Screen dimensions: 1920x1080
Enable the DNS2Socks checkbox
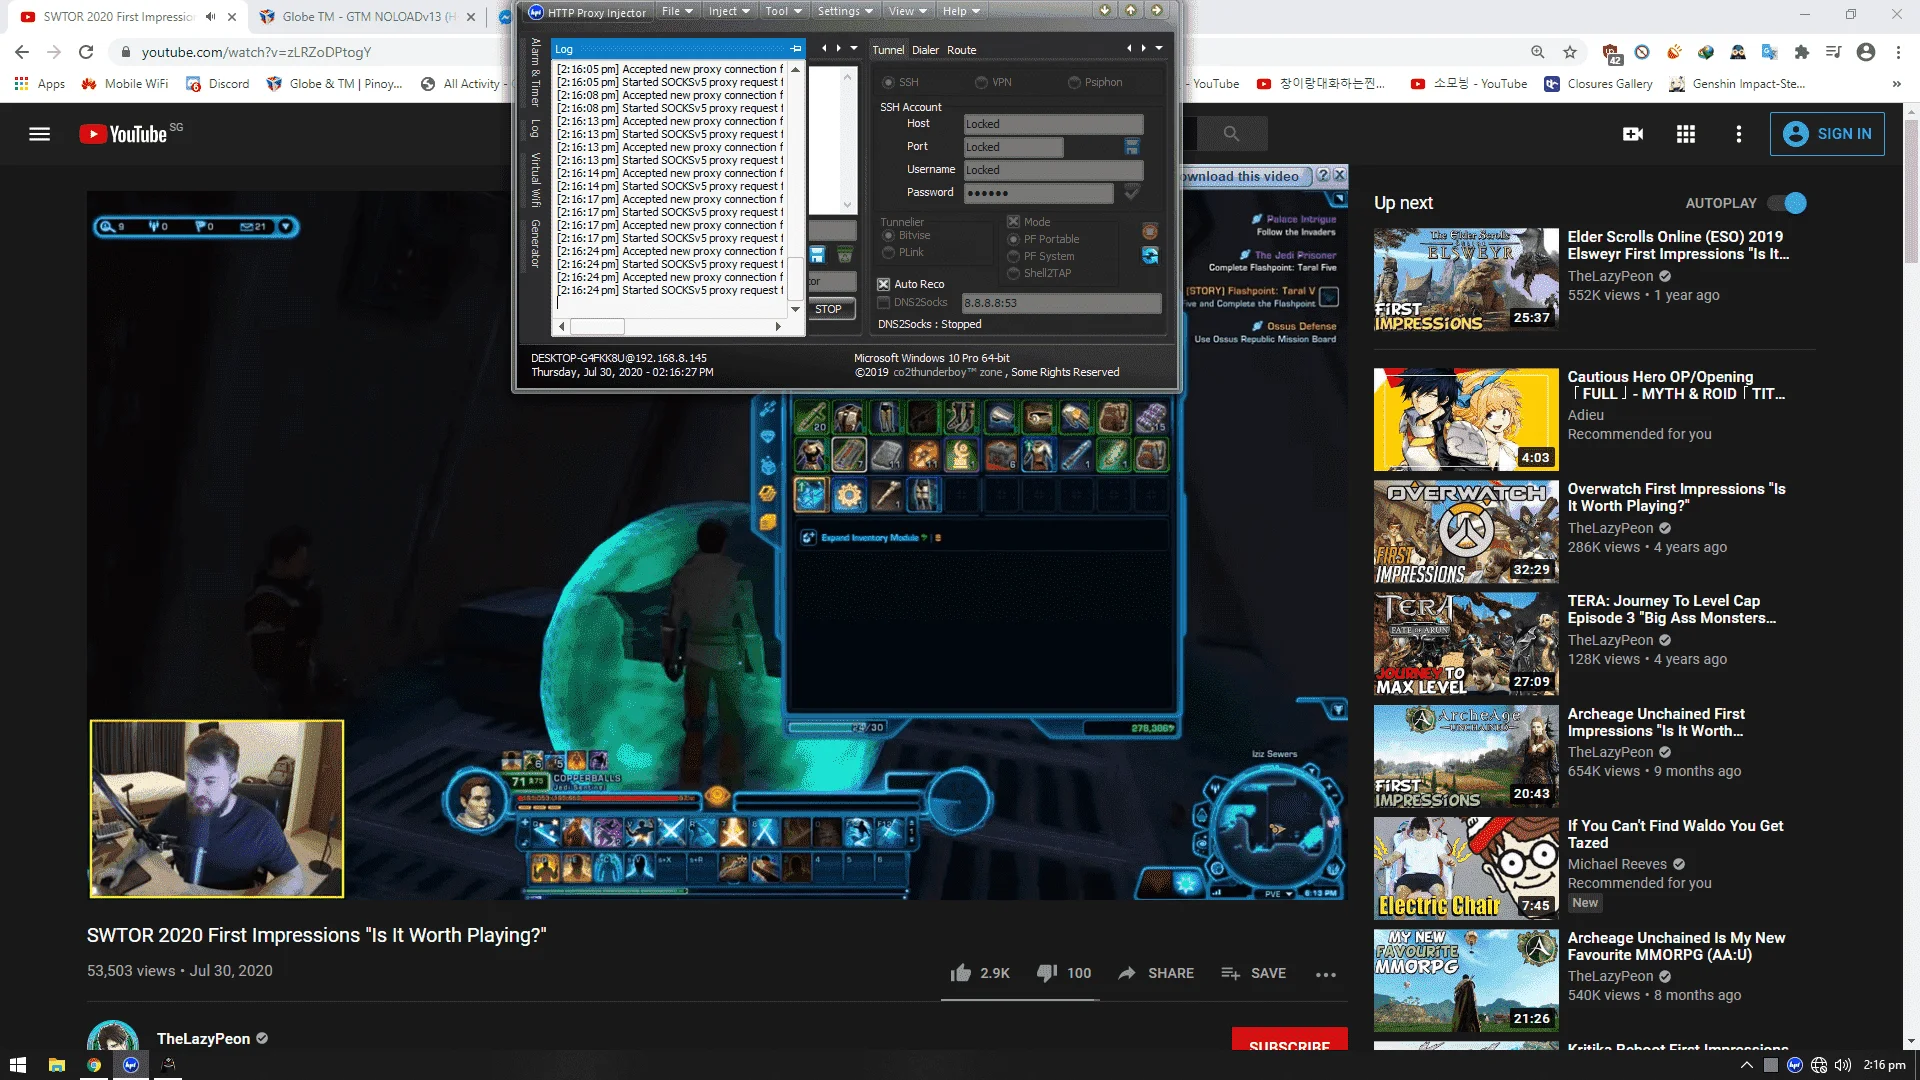884,302
